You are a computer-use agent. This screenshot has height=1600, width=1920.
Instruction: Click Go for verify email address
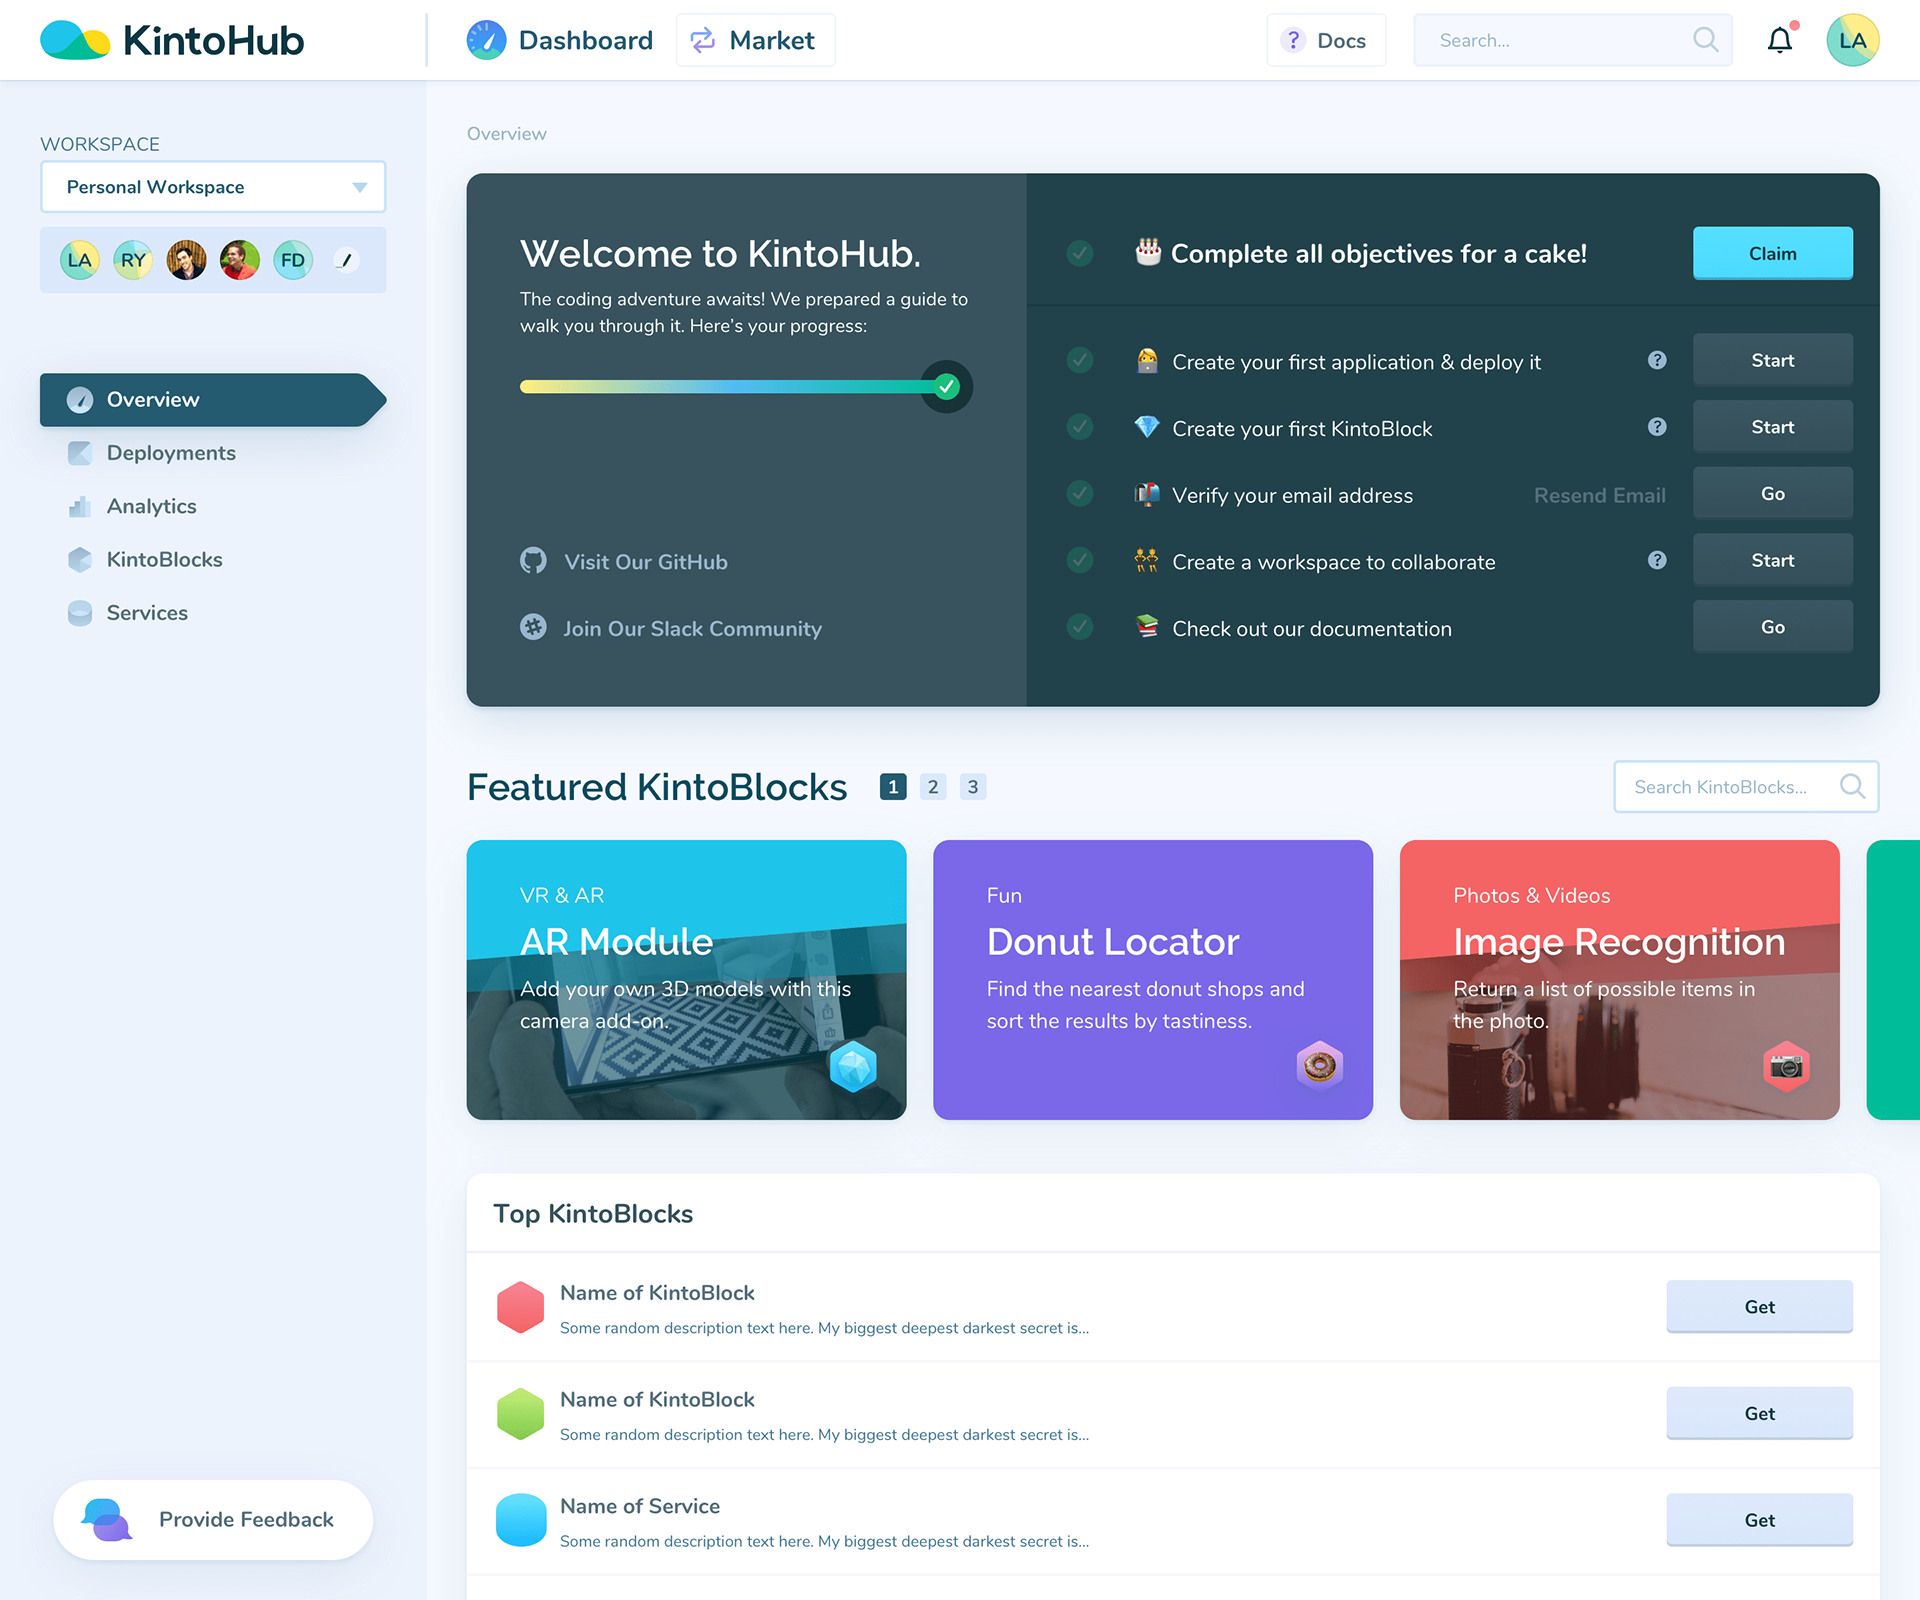coord(1772,493)
